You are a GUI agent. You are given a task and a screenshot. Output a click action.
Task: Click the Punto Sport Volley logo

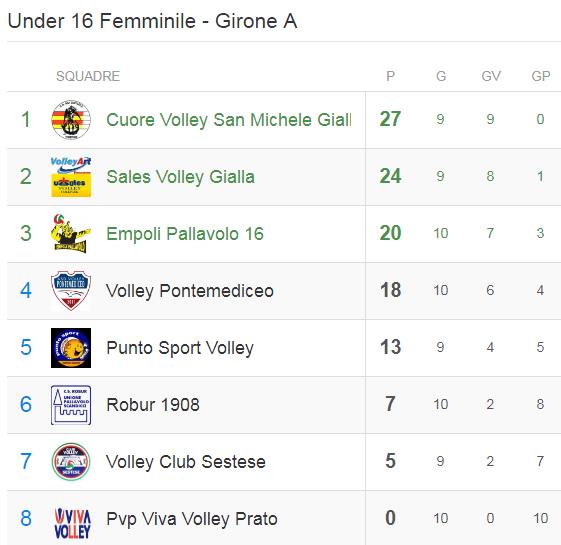click(x=71, y=348)
